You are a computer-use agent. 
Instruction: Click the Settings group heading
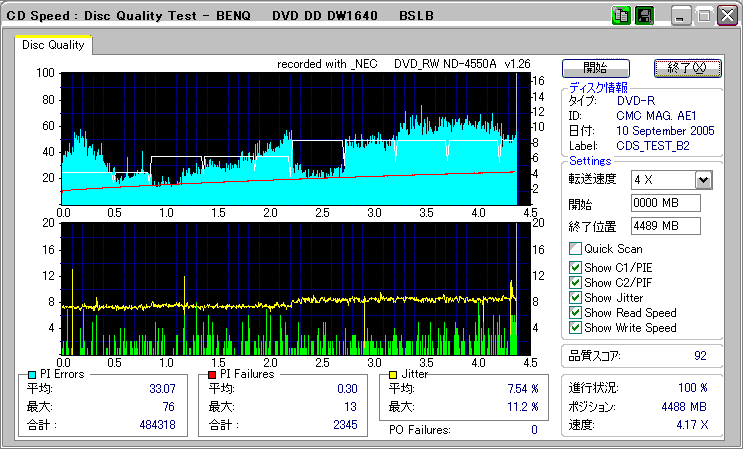[590, 161]
